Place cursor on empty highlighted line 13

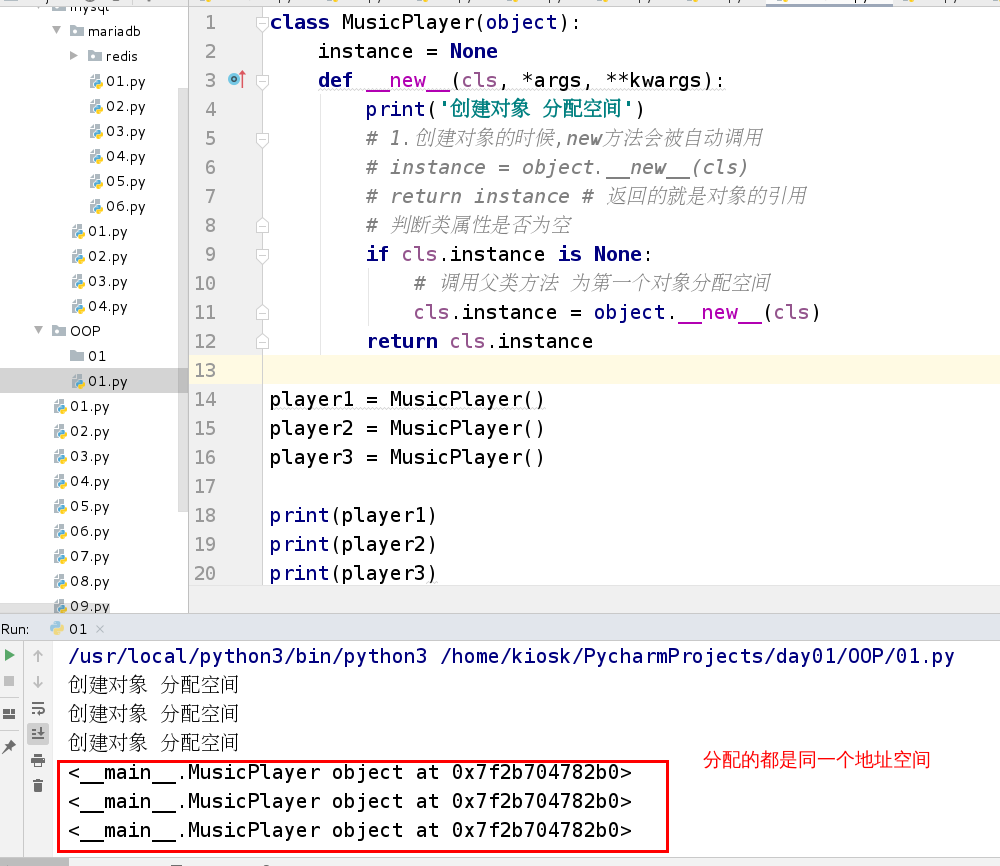pyautogui.click(x=631, y=370)
